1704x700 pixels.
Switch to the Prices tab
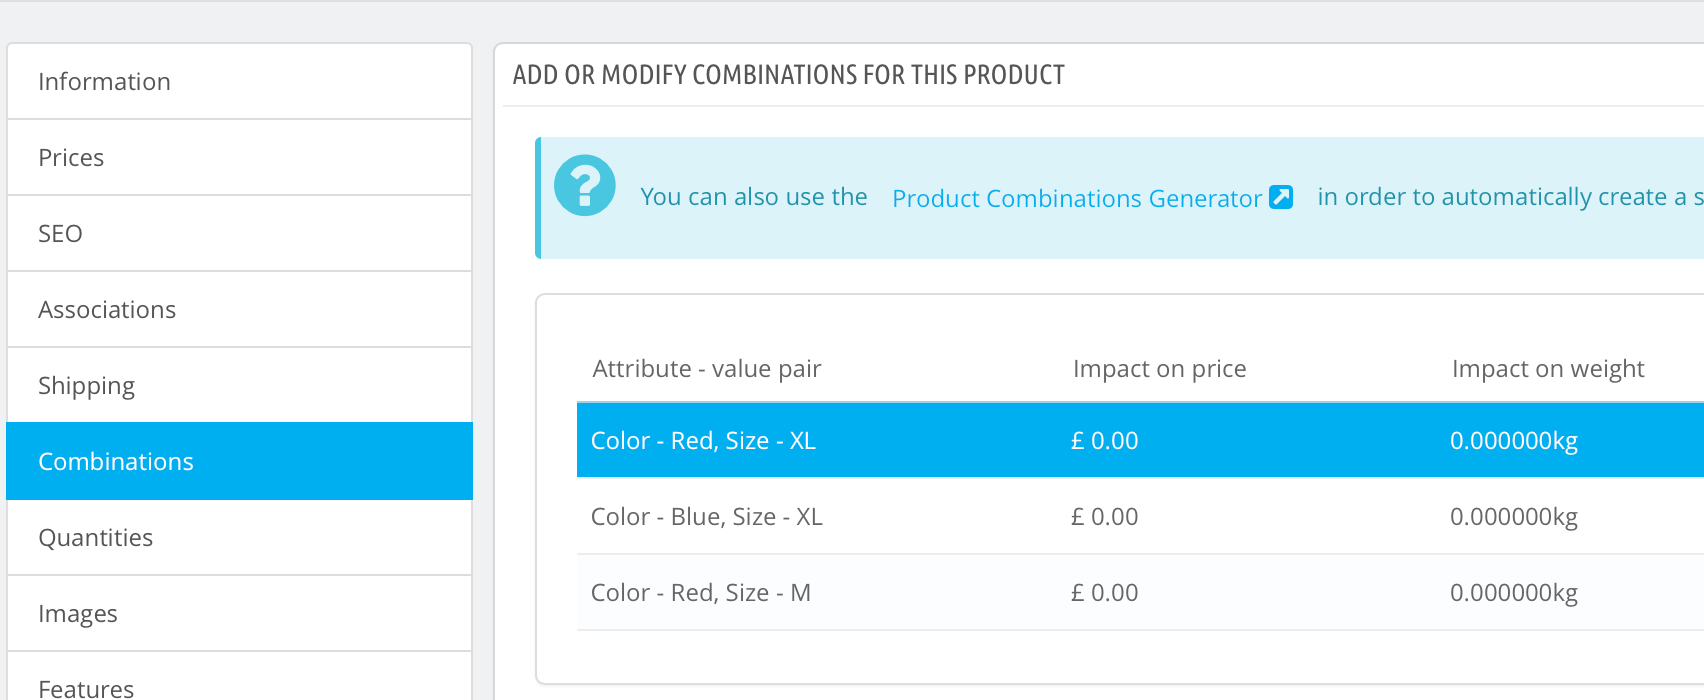[x=239, y=157]
